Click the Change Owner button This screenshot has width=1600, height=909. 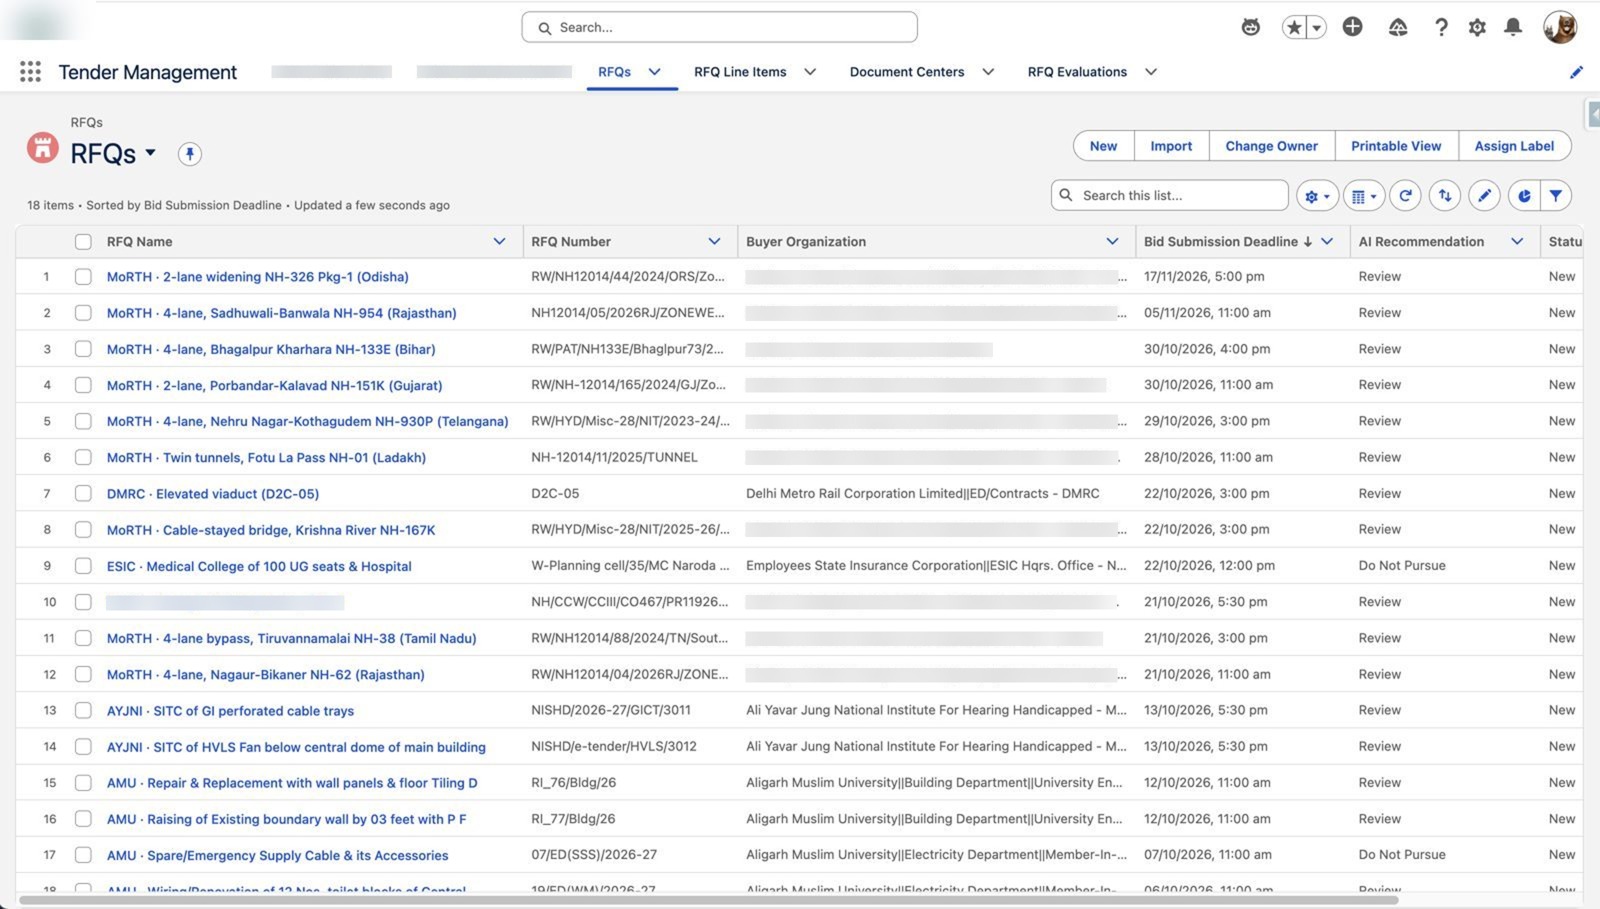click(x=1271, y=146)
